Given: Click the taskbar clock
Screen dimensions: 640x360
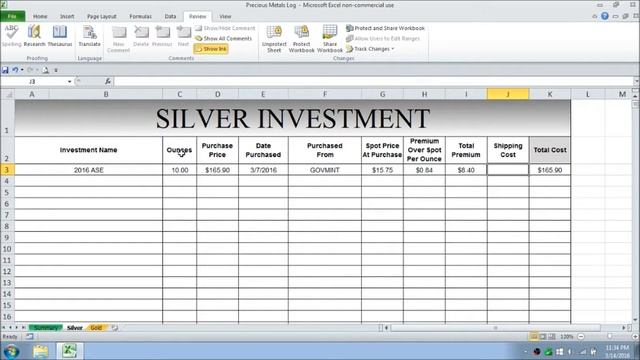Looking at the screenshot, I should (x=617, y=351).
